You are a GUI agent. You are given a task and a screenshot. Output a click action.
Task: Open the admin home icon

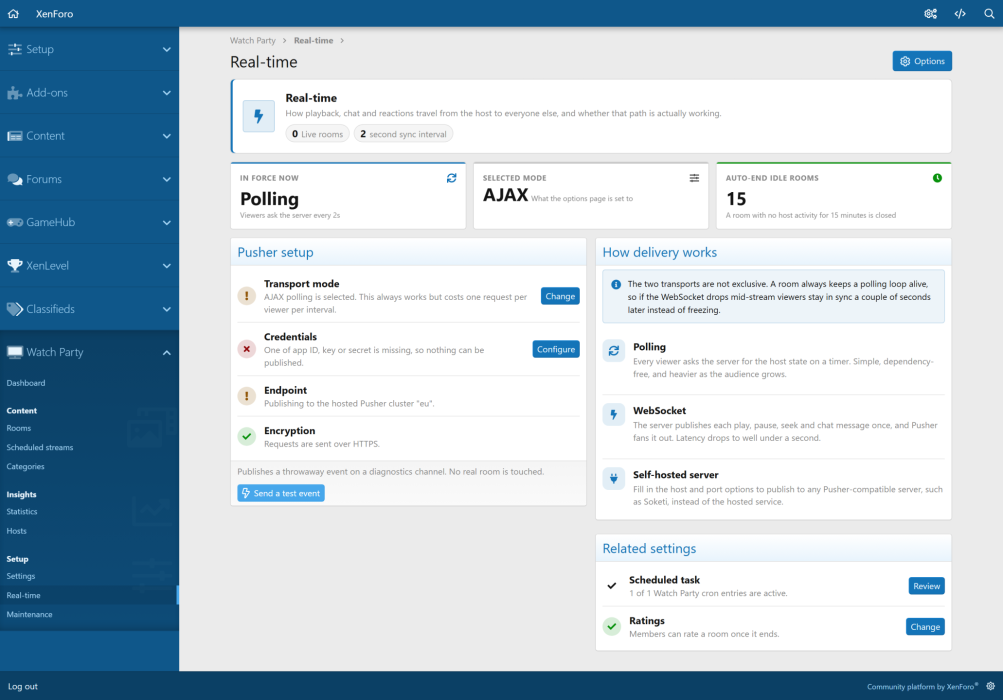pyautogui.click(x=13, y=13)
